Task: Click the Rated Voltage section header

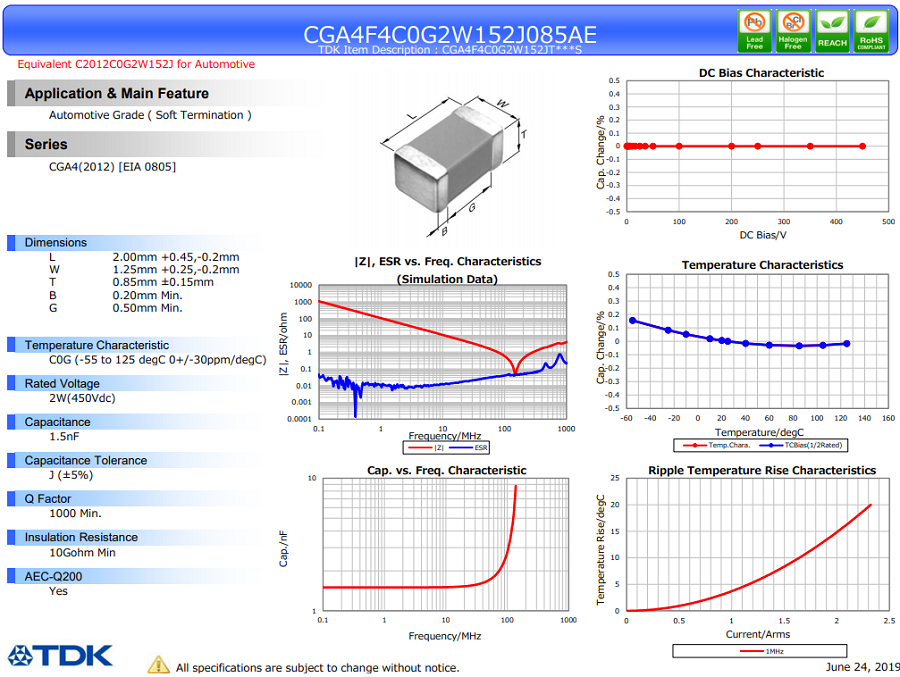Action: click(x=62, y=383)
